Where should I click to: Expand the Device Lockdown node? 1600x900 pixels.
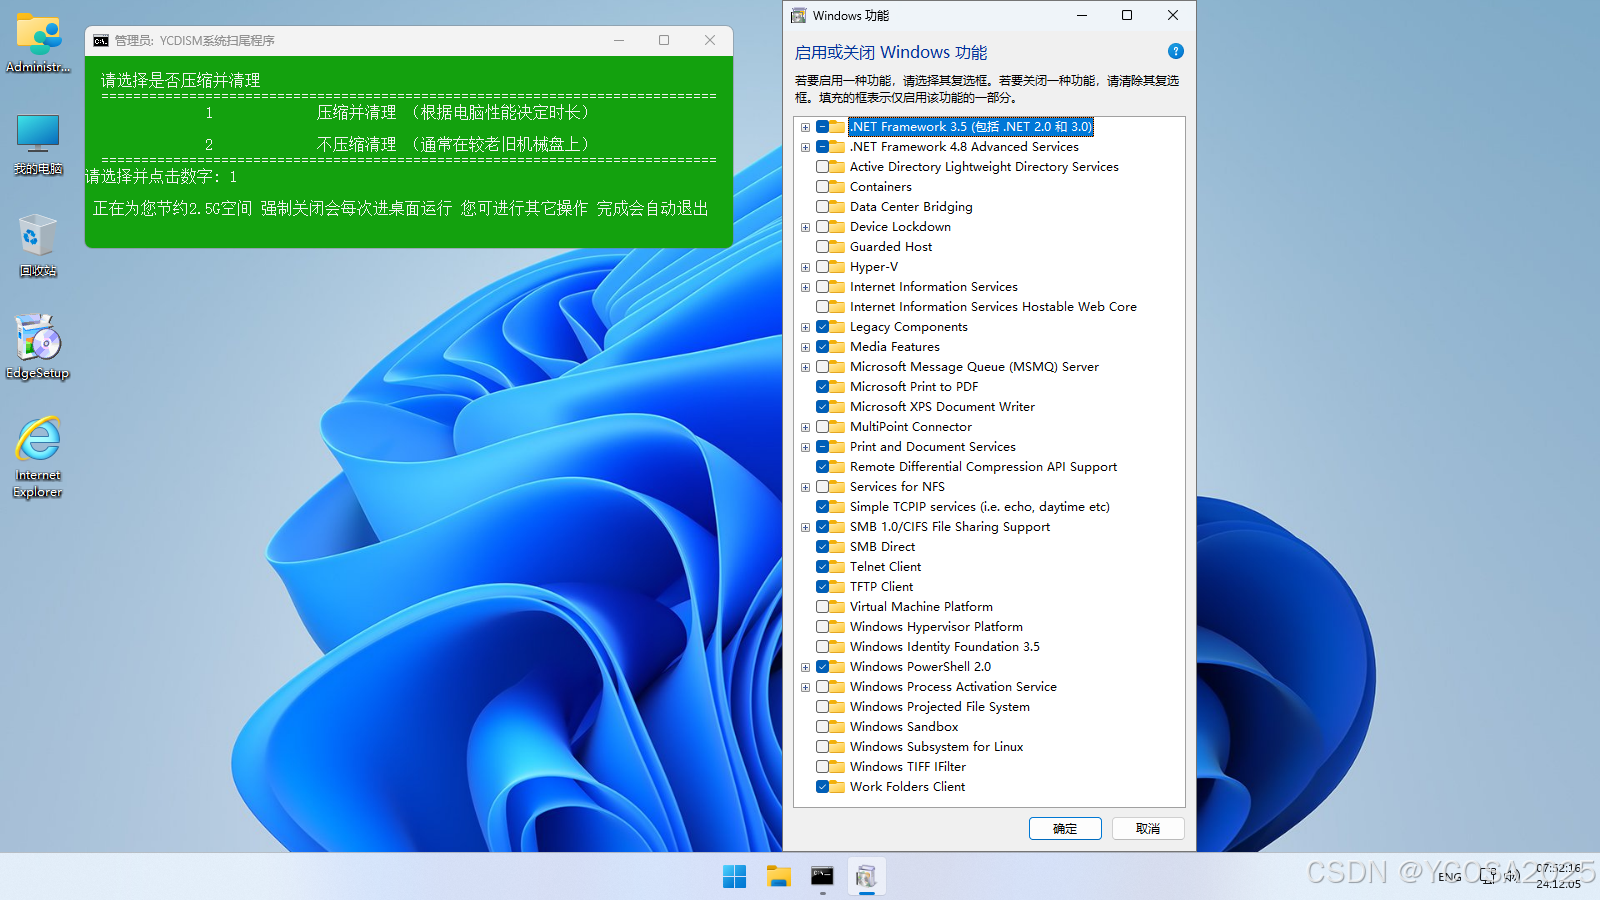(x=805, y=227)
